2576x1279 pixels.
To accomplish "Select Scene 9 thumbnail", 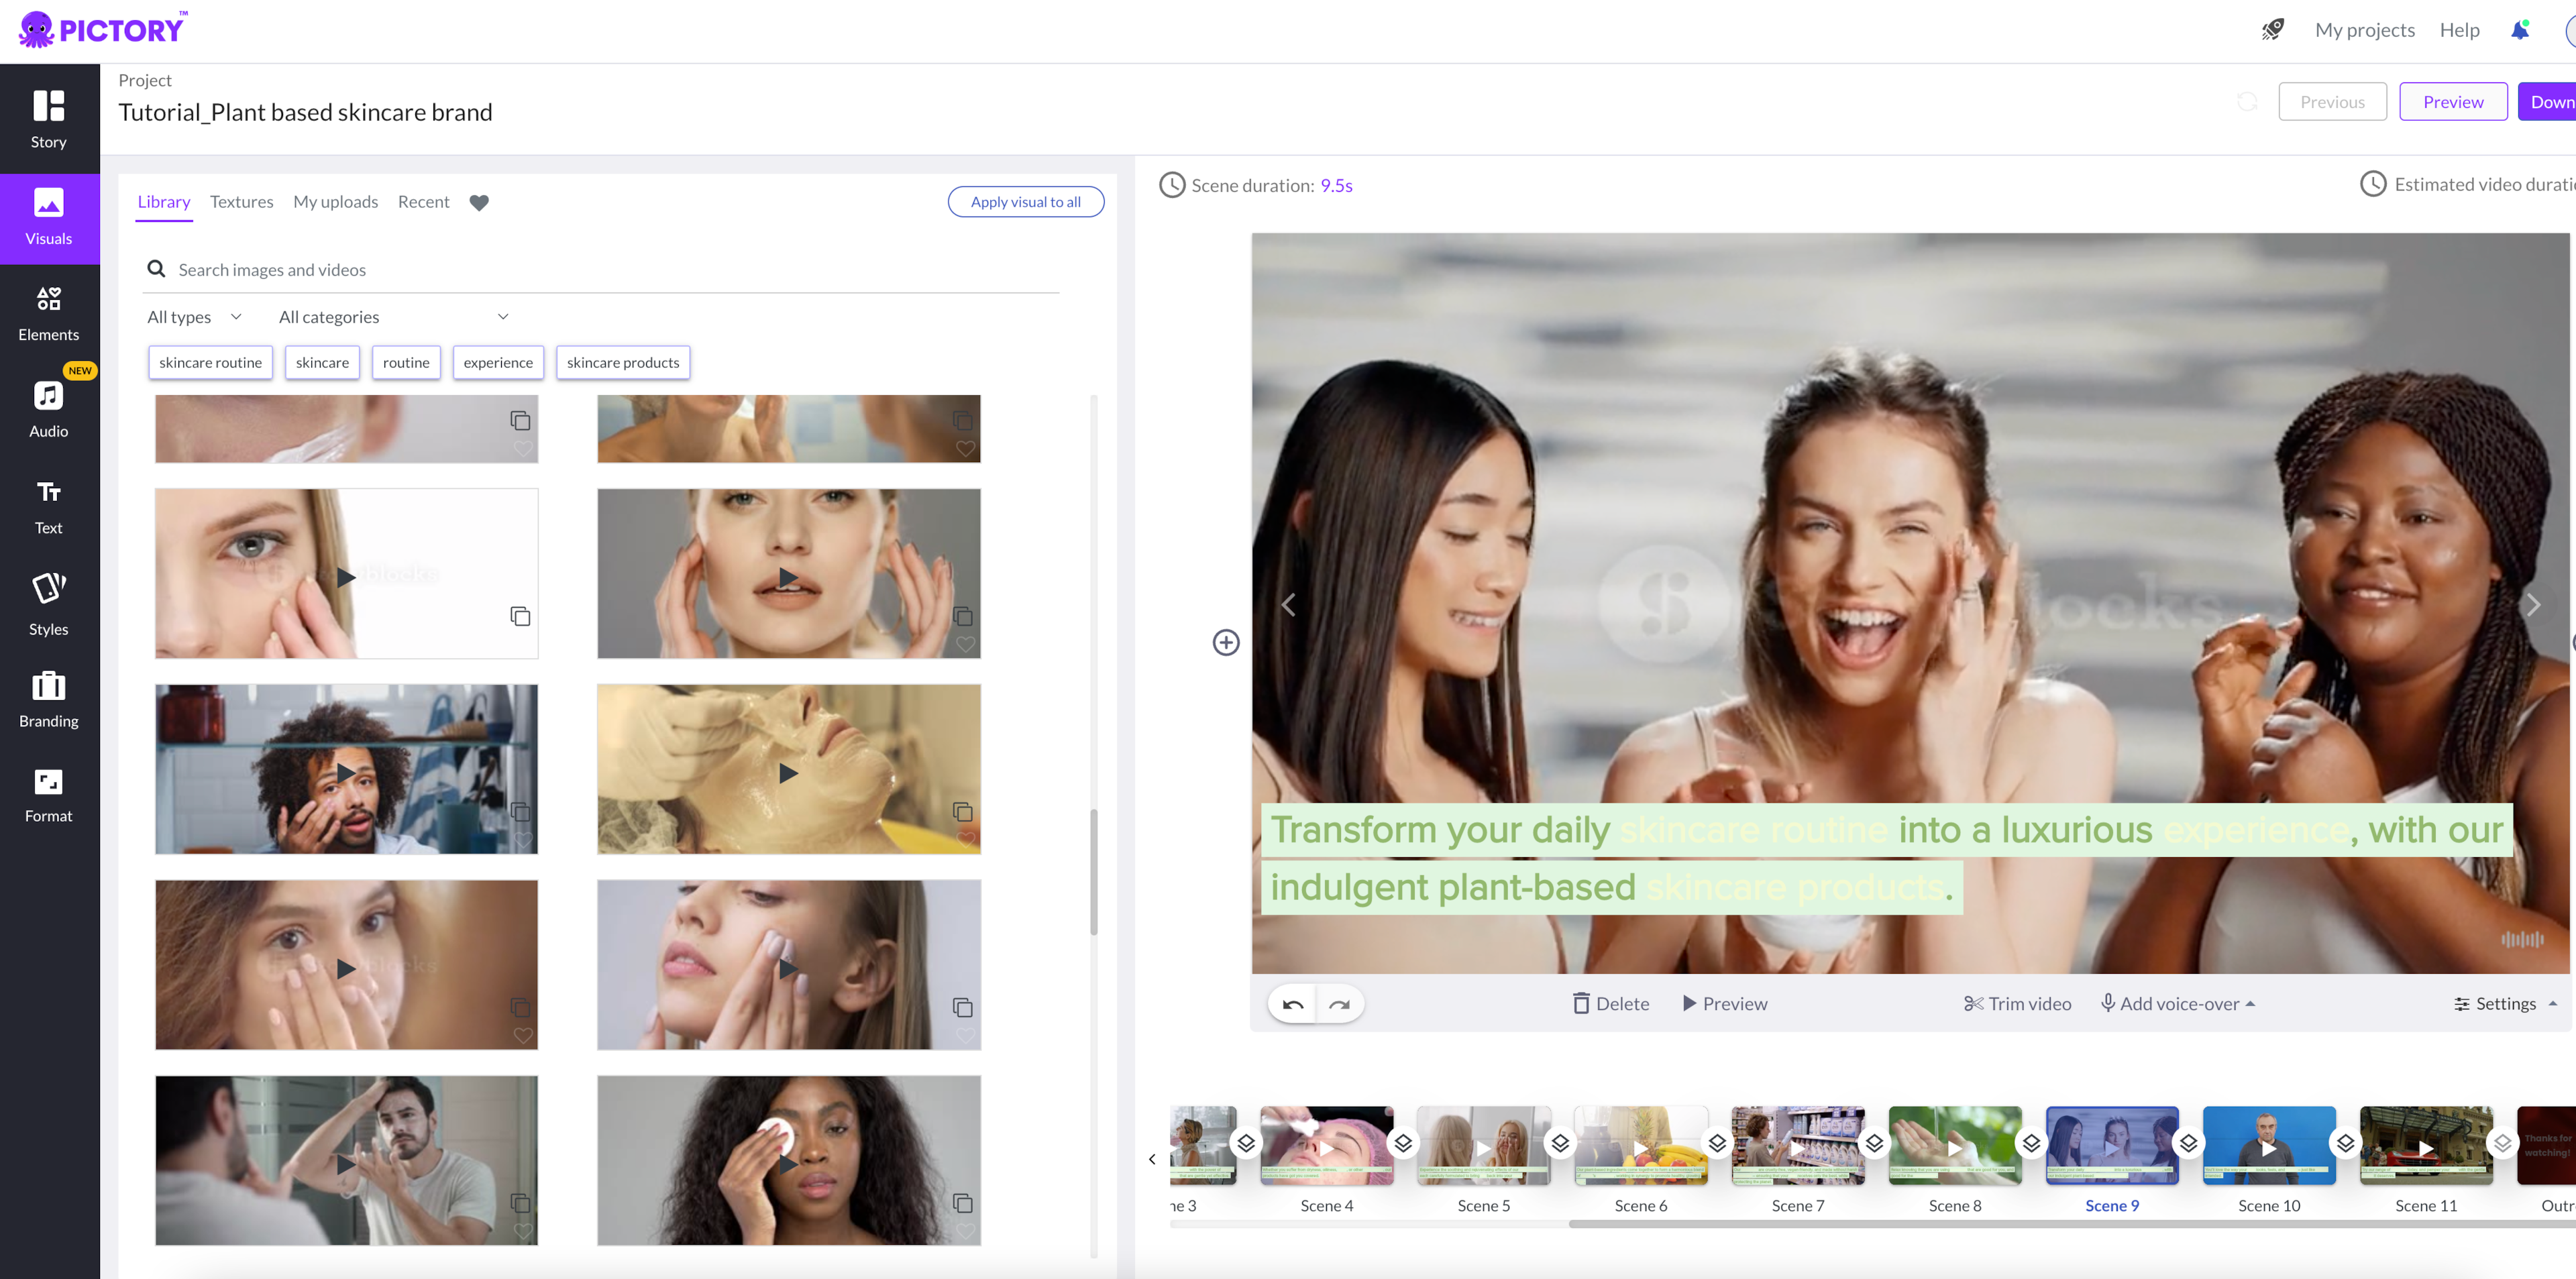I will [x=2111, y=1145].
